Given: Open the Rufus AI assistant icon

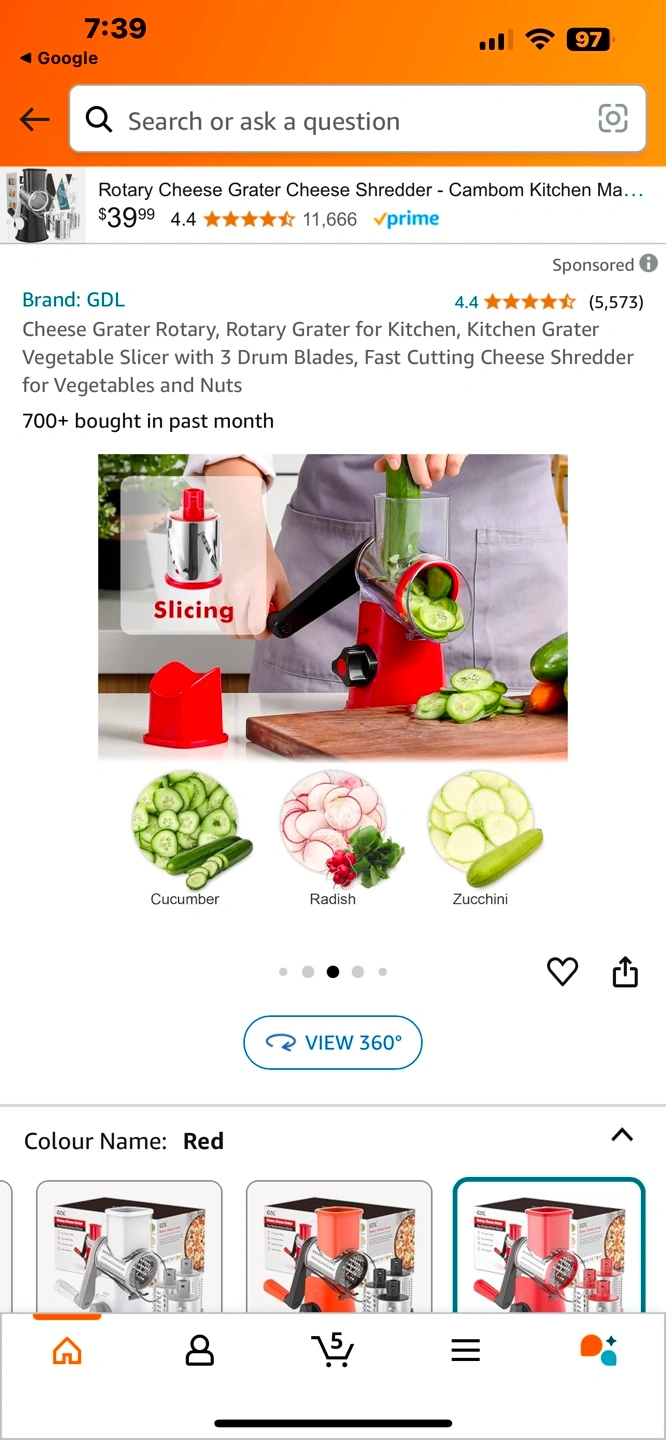Looking at the screenshot, I should pyautogui.click(x=598, y=1350).
